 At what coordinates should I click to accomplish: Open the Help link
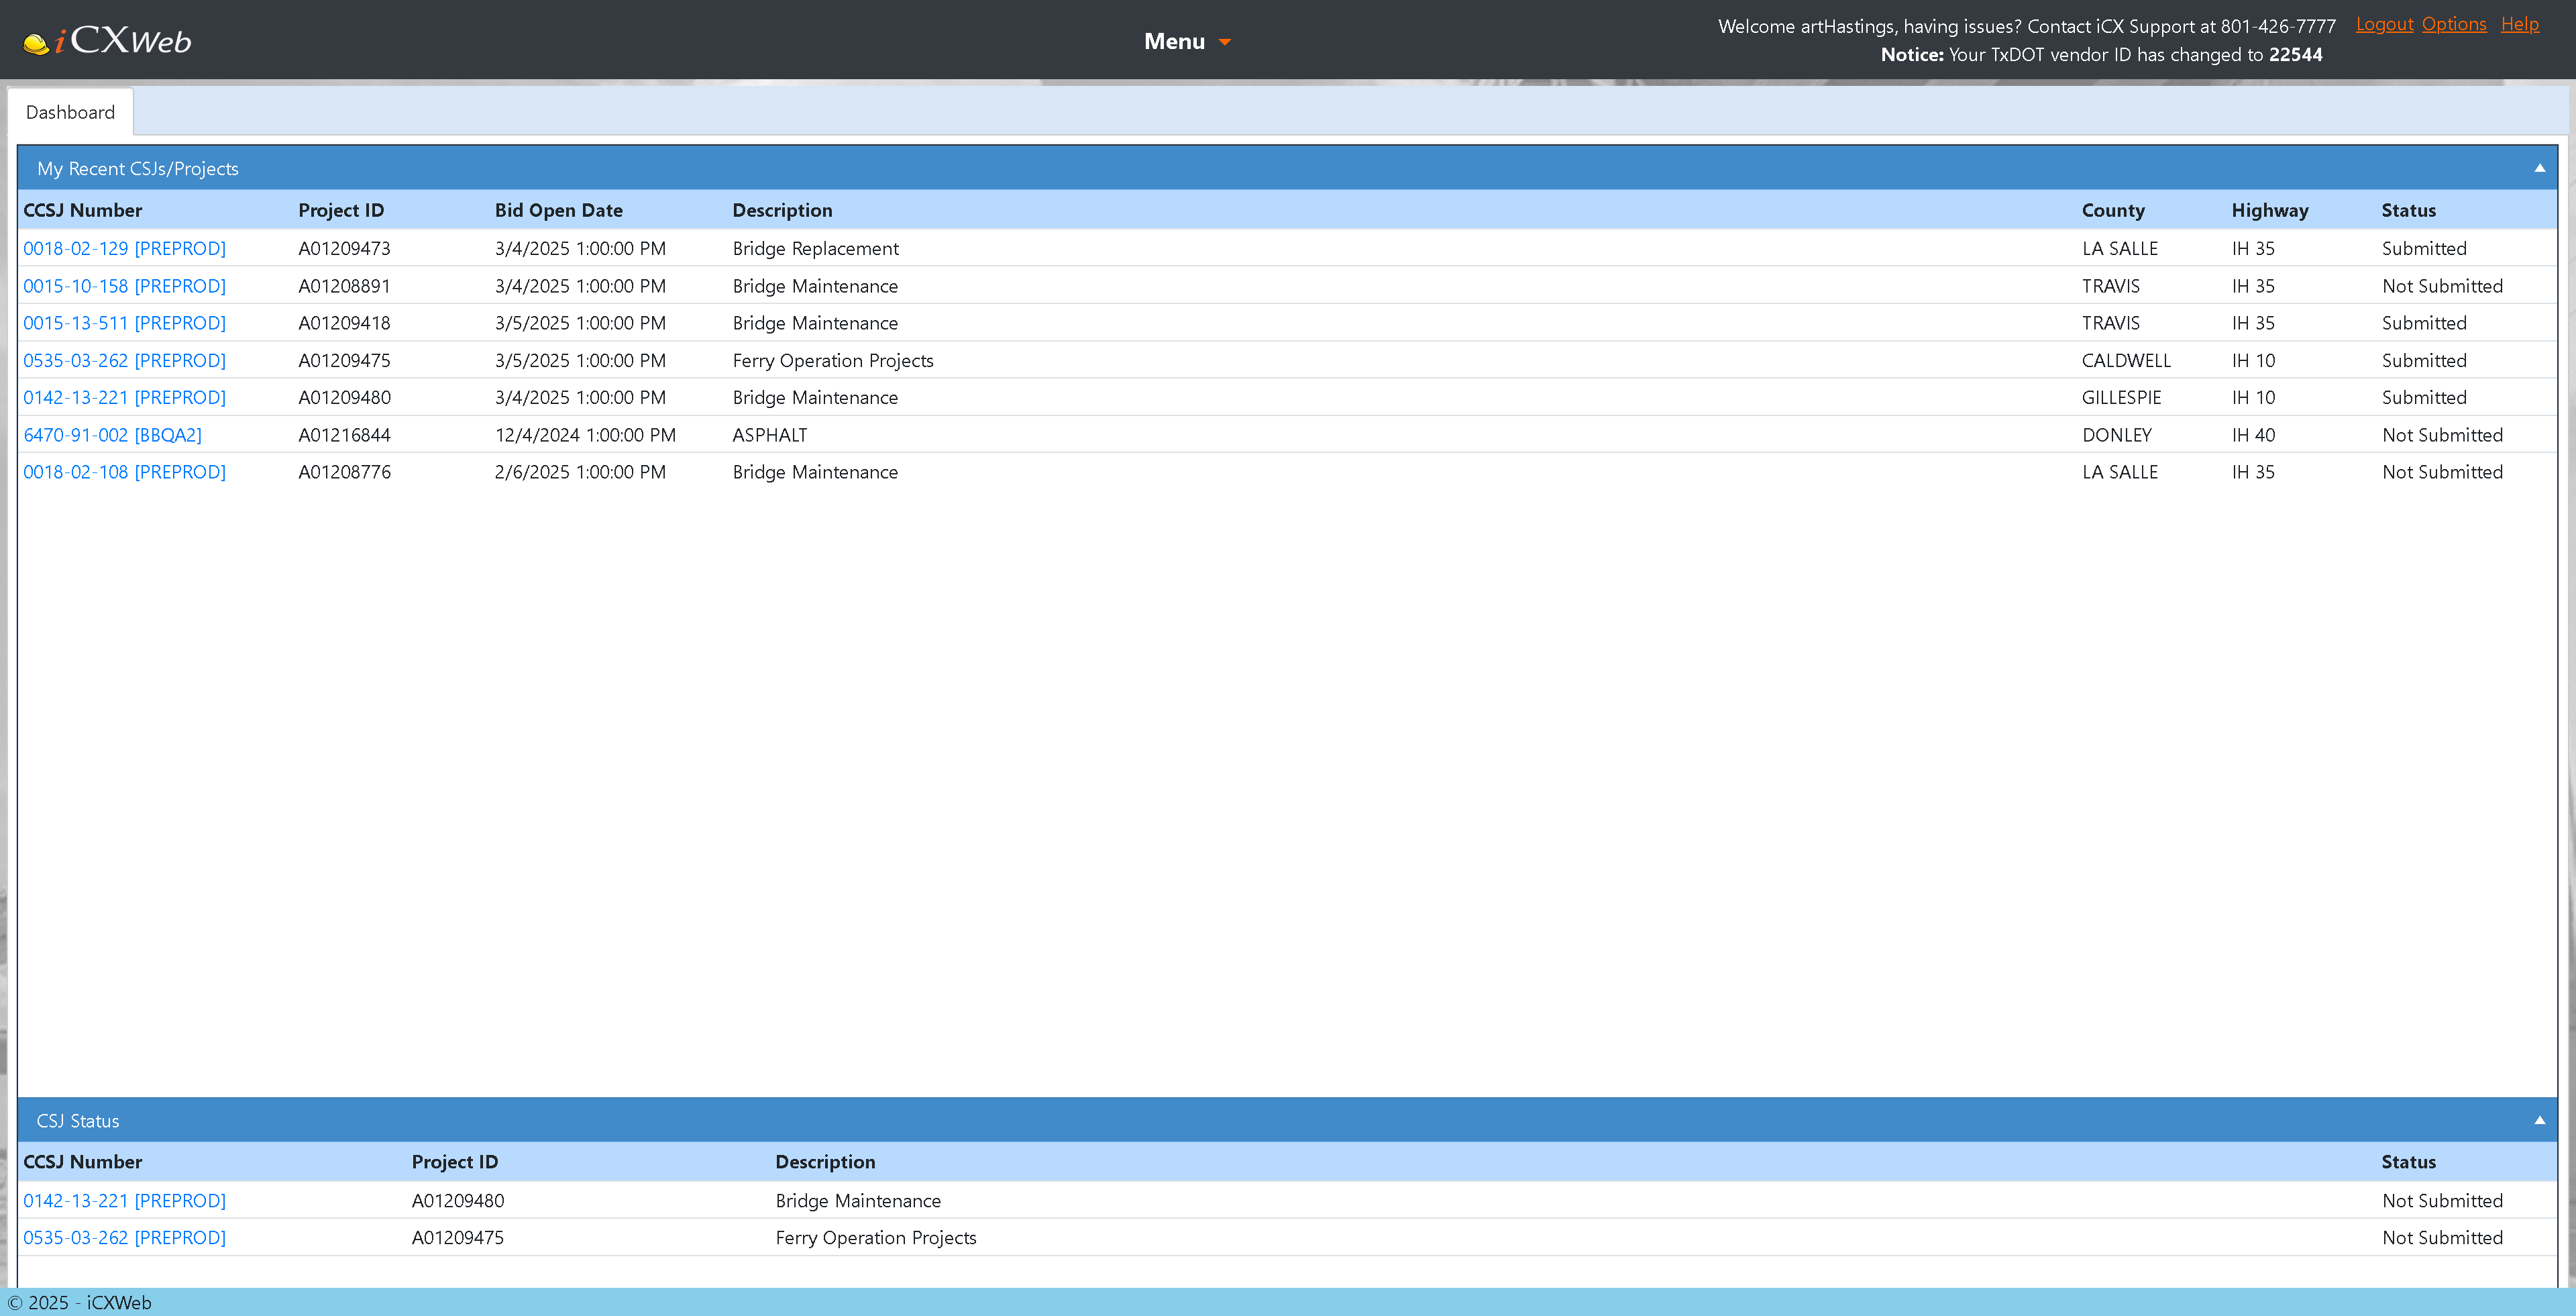(2519, 24)
